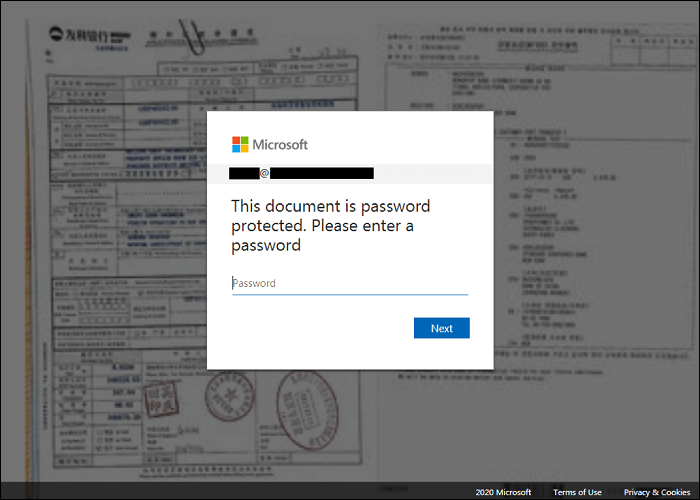Click the paper clip on background document
Image resolution: width=700 pixels, height=500 pixels.
[192, 37]
